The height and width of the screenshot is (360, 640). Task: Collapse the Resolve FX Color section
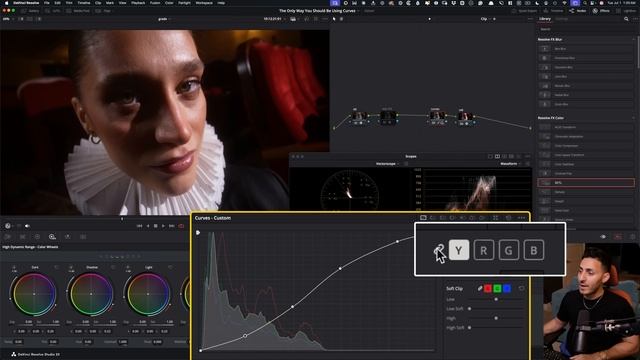(633, 118)
